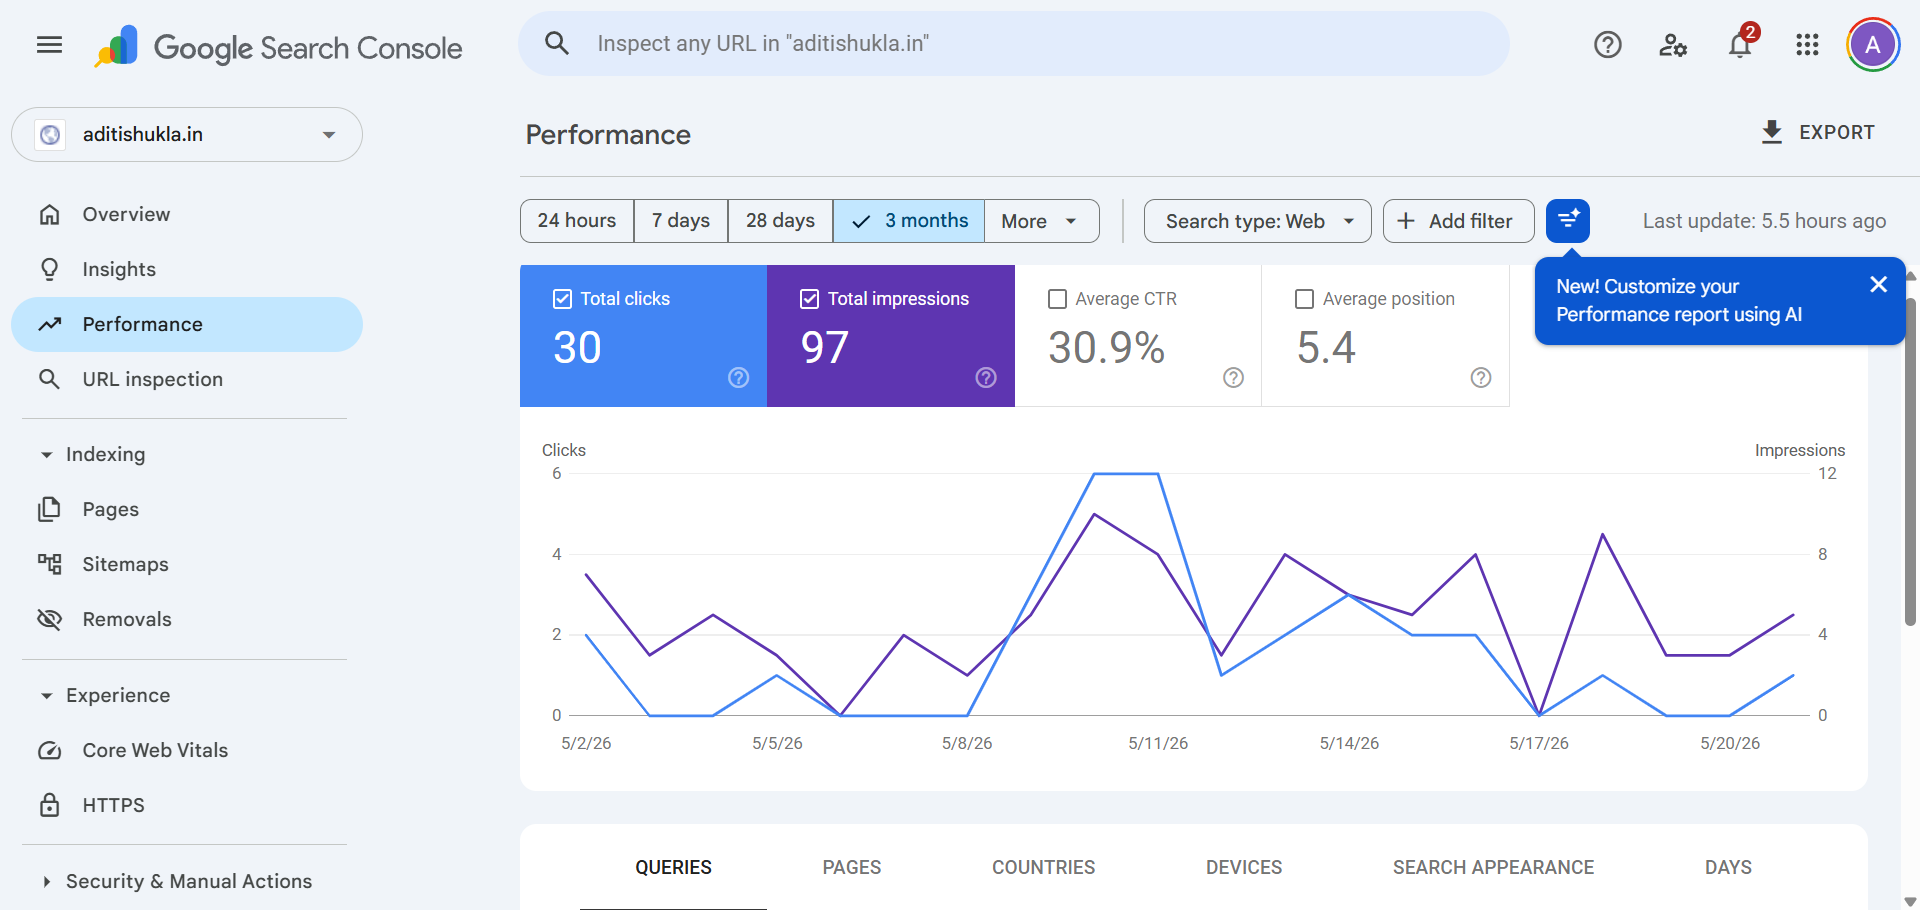The height and width of the screenshot is (910, 1920).
Task: Click the Overview home icon
Action: (x=50, y=214)
